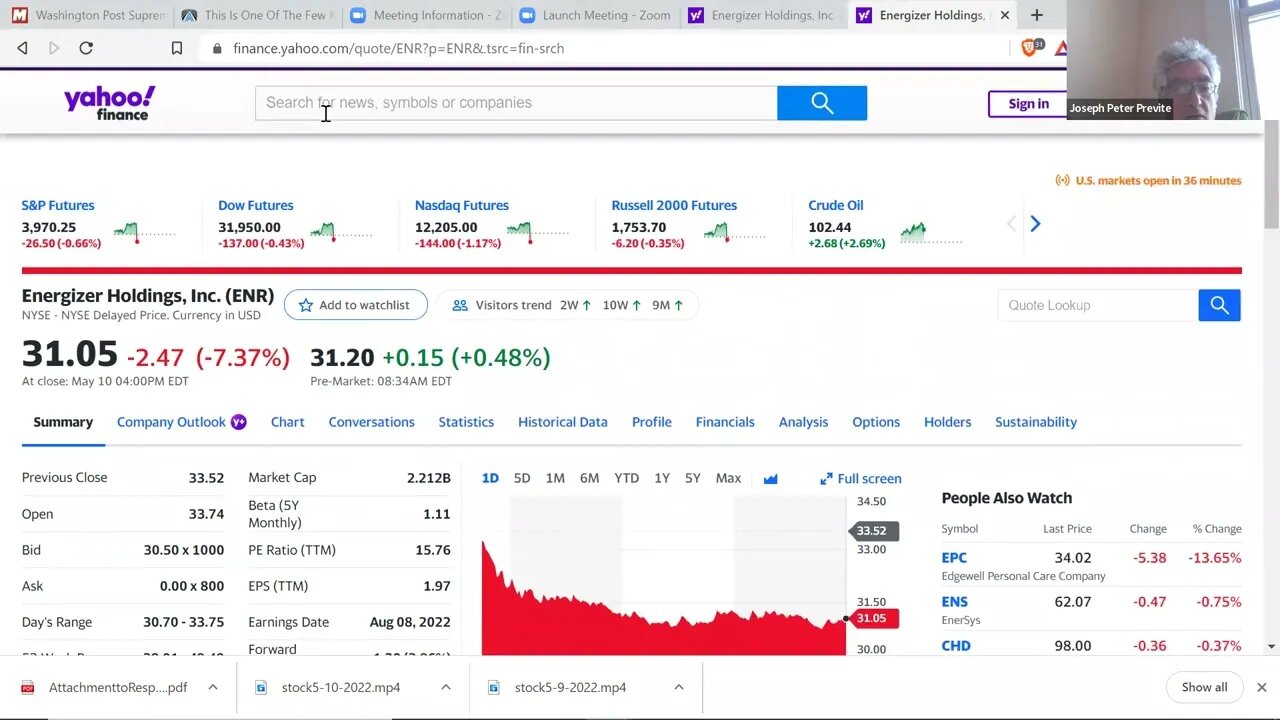Select the 5Y chart range
This screenshot has width=1280, height=720.
point(693,478)
